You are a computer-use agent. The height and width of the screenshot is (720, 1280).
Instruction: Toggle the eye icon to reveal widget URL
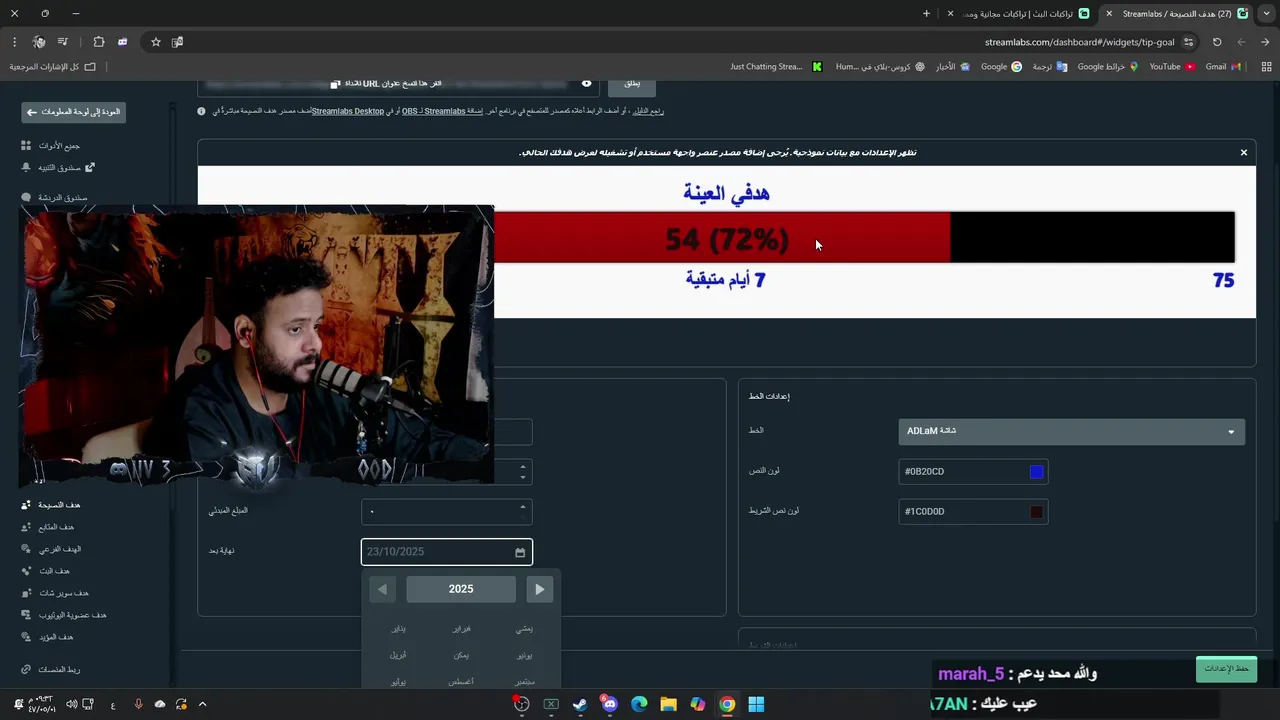[x=586, y=83]
